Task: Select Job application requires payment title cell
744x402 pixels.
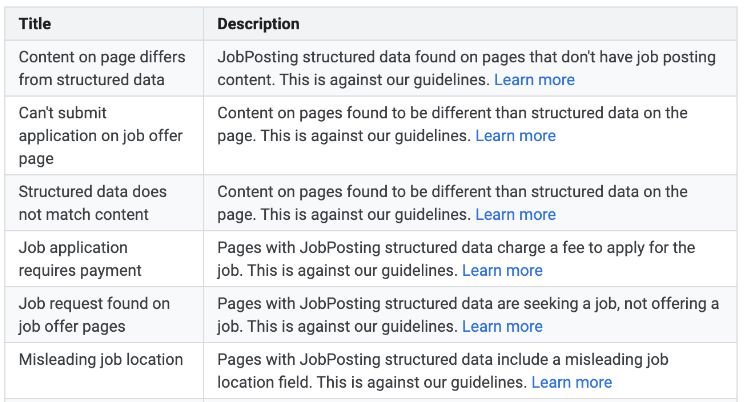Action: coord(104,259)
